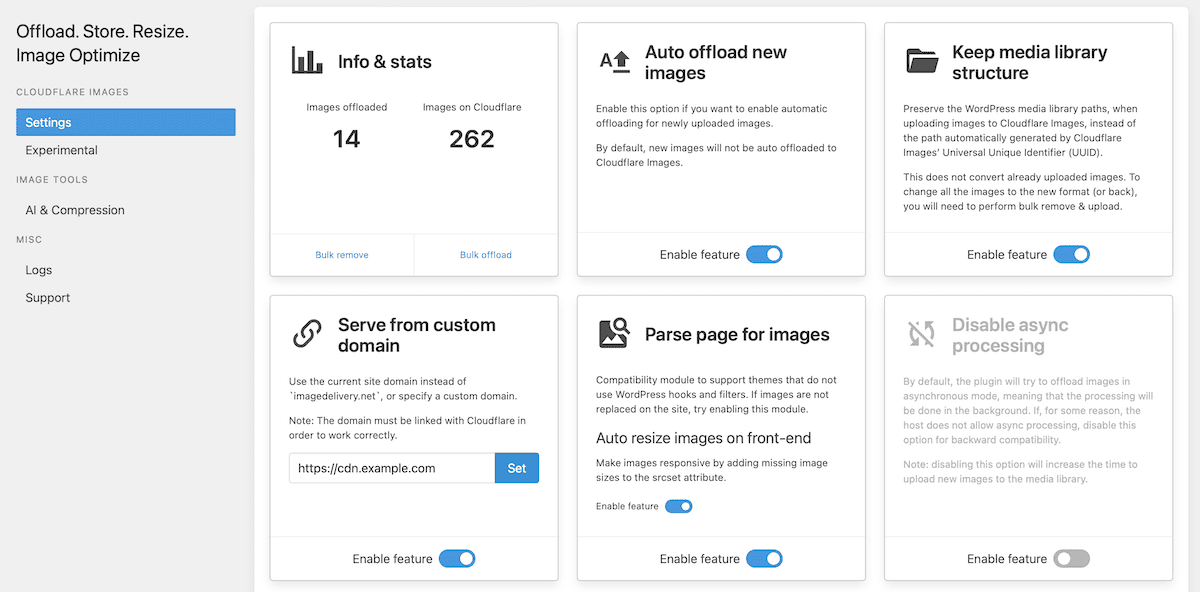Click the Images on Cloudflare label
The image size is (1200, 592).
tap(472, 107)
